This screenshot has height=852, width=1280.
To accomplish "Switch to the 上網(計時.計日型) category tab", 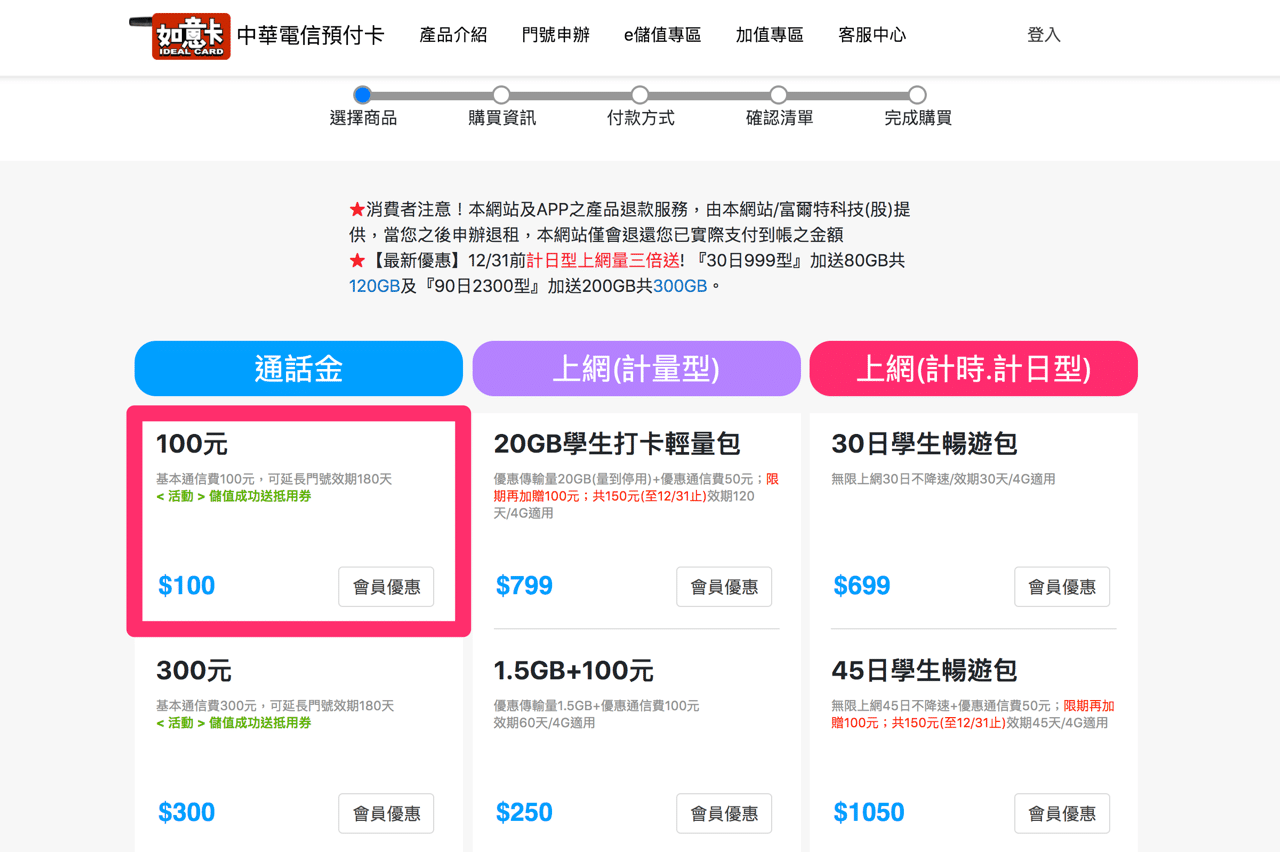I will coord(974,369).
